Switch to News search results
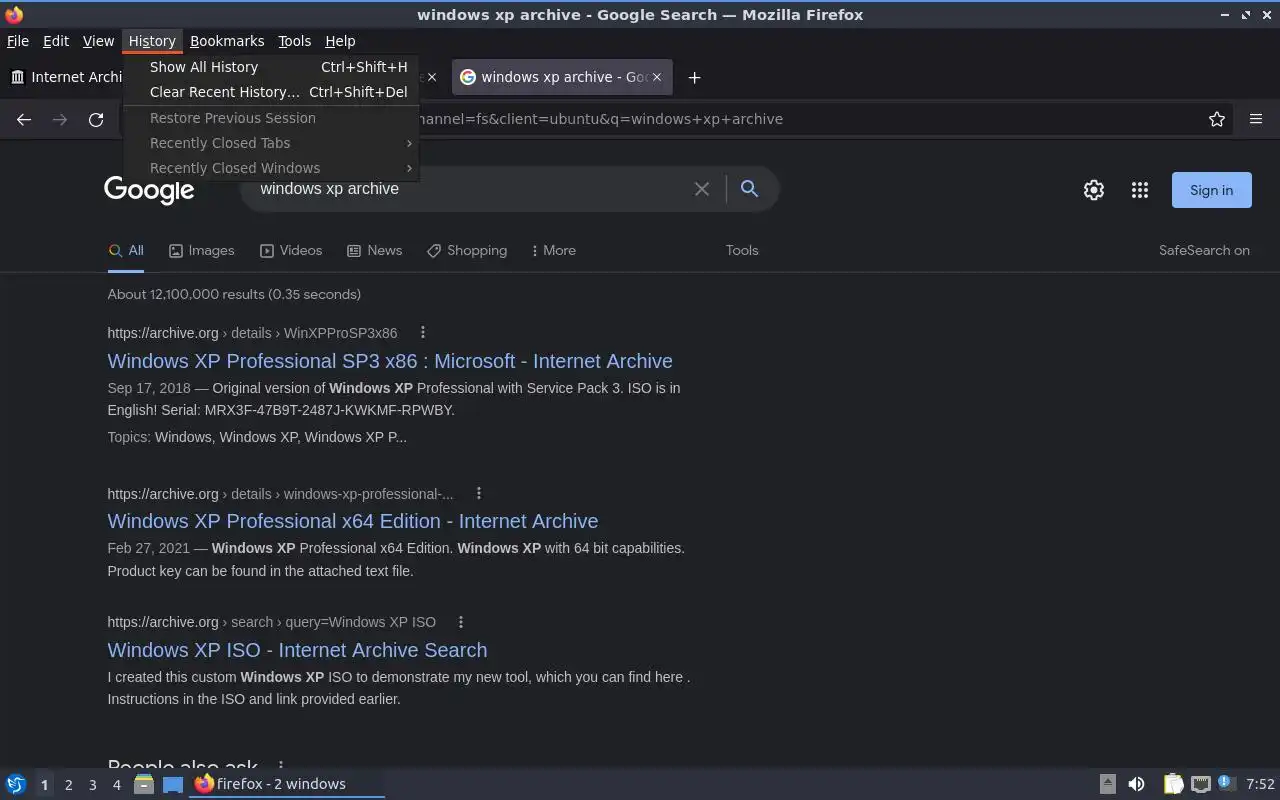The width and height of the screenshot is (1280, 800). [374, 250]
